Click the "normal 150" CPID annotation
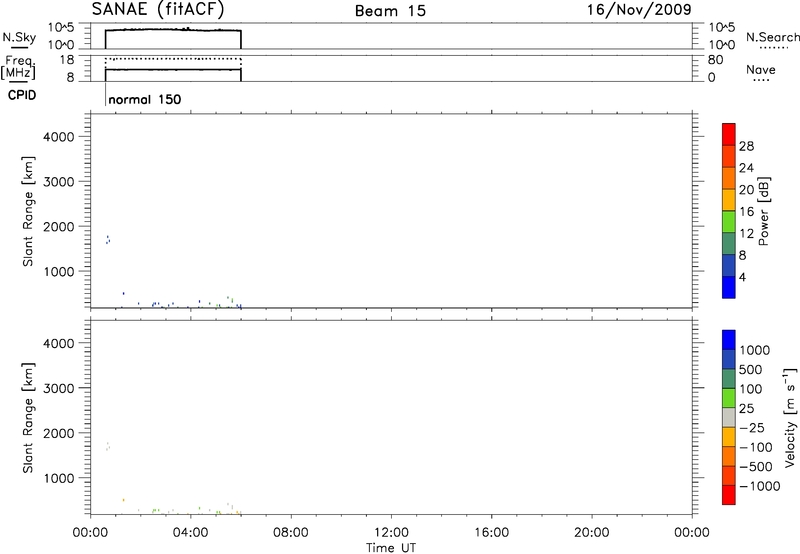 click(145, 99)
